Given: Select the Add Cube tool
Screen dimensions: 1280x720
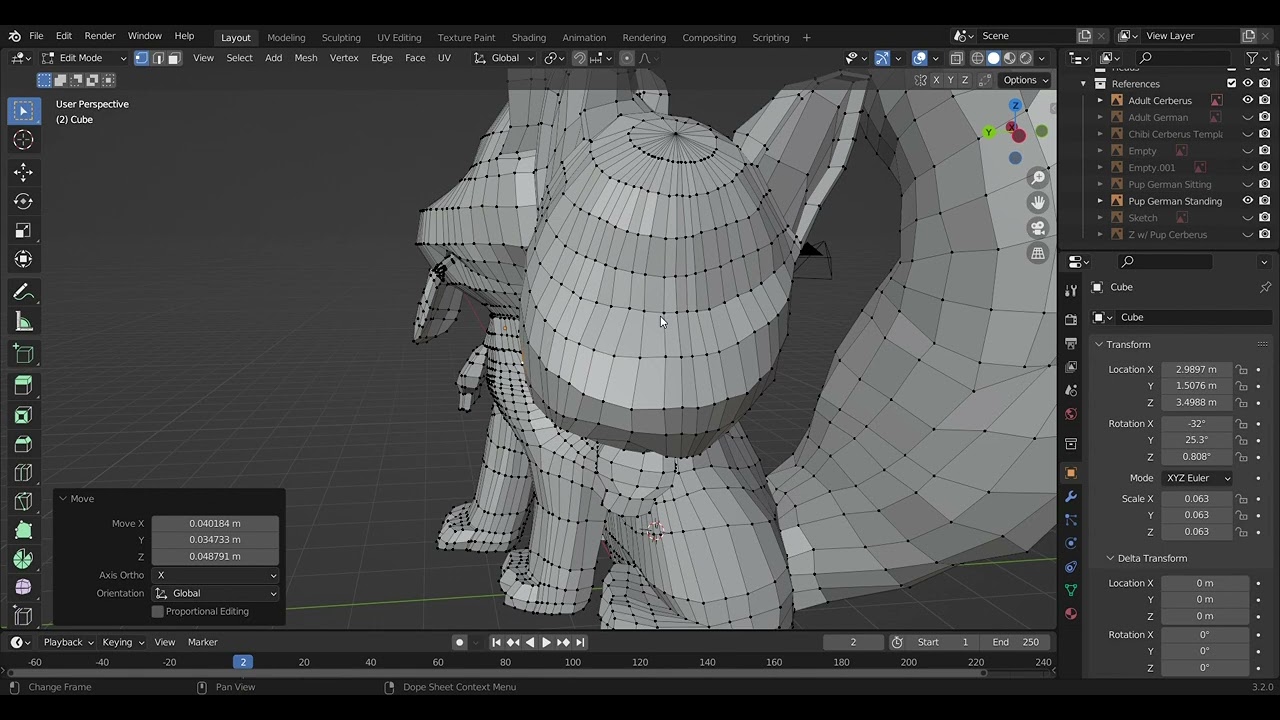Looking at the screenshot, I should (x=23, y=354).
